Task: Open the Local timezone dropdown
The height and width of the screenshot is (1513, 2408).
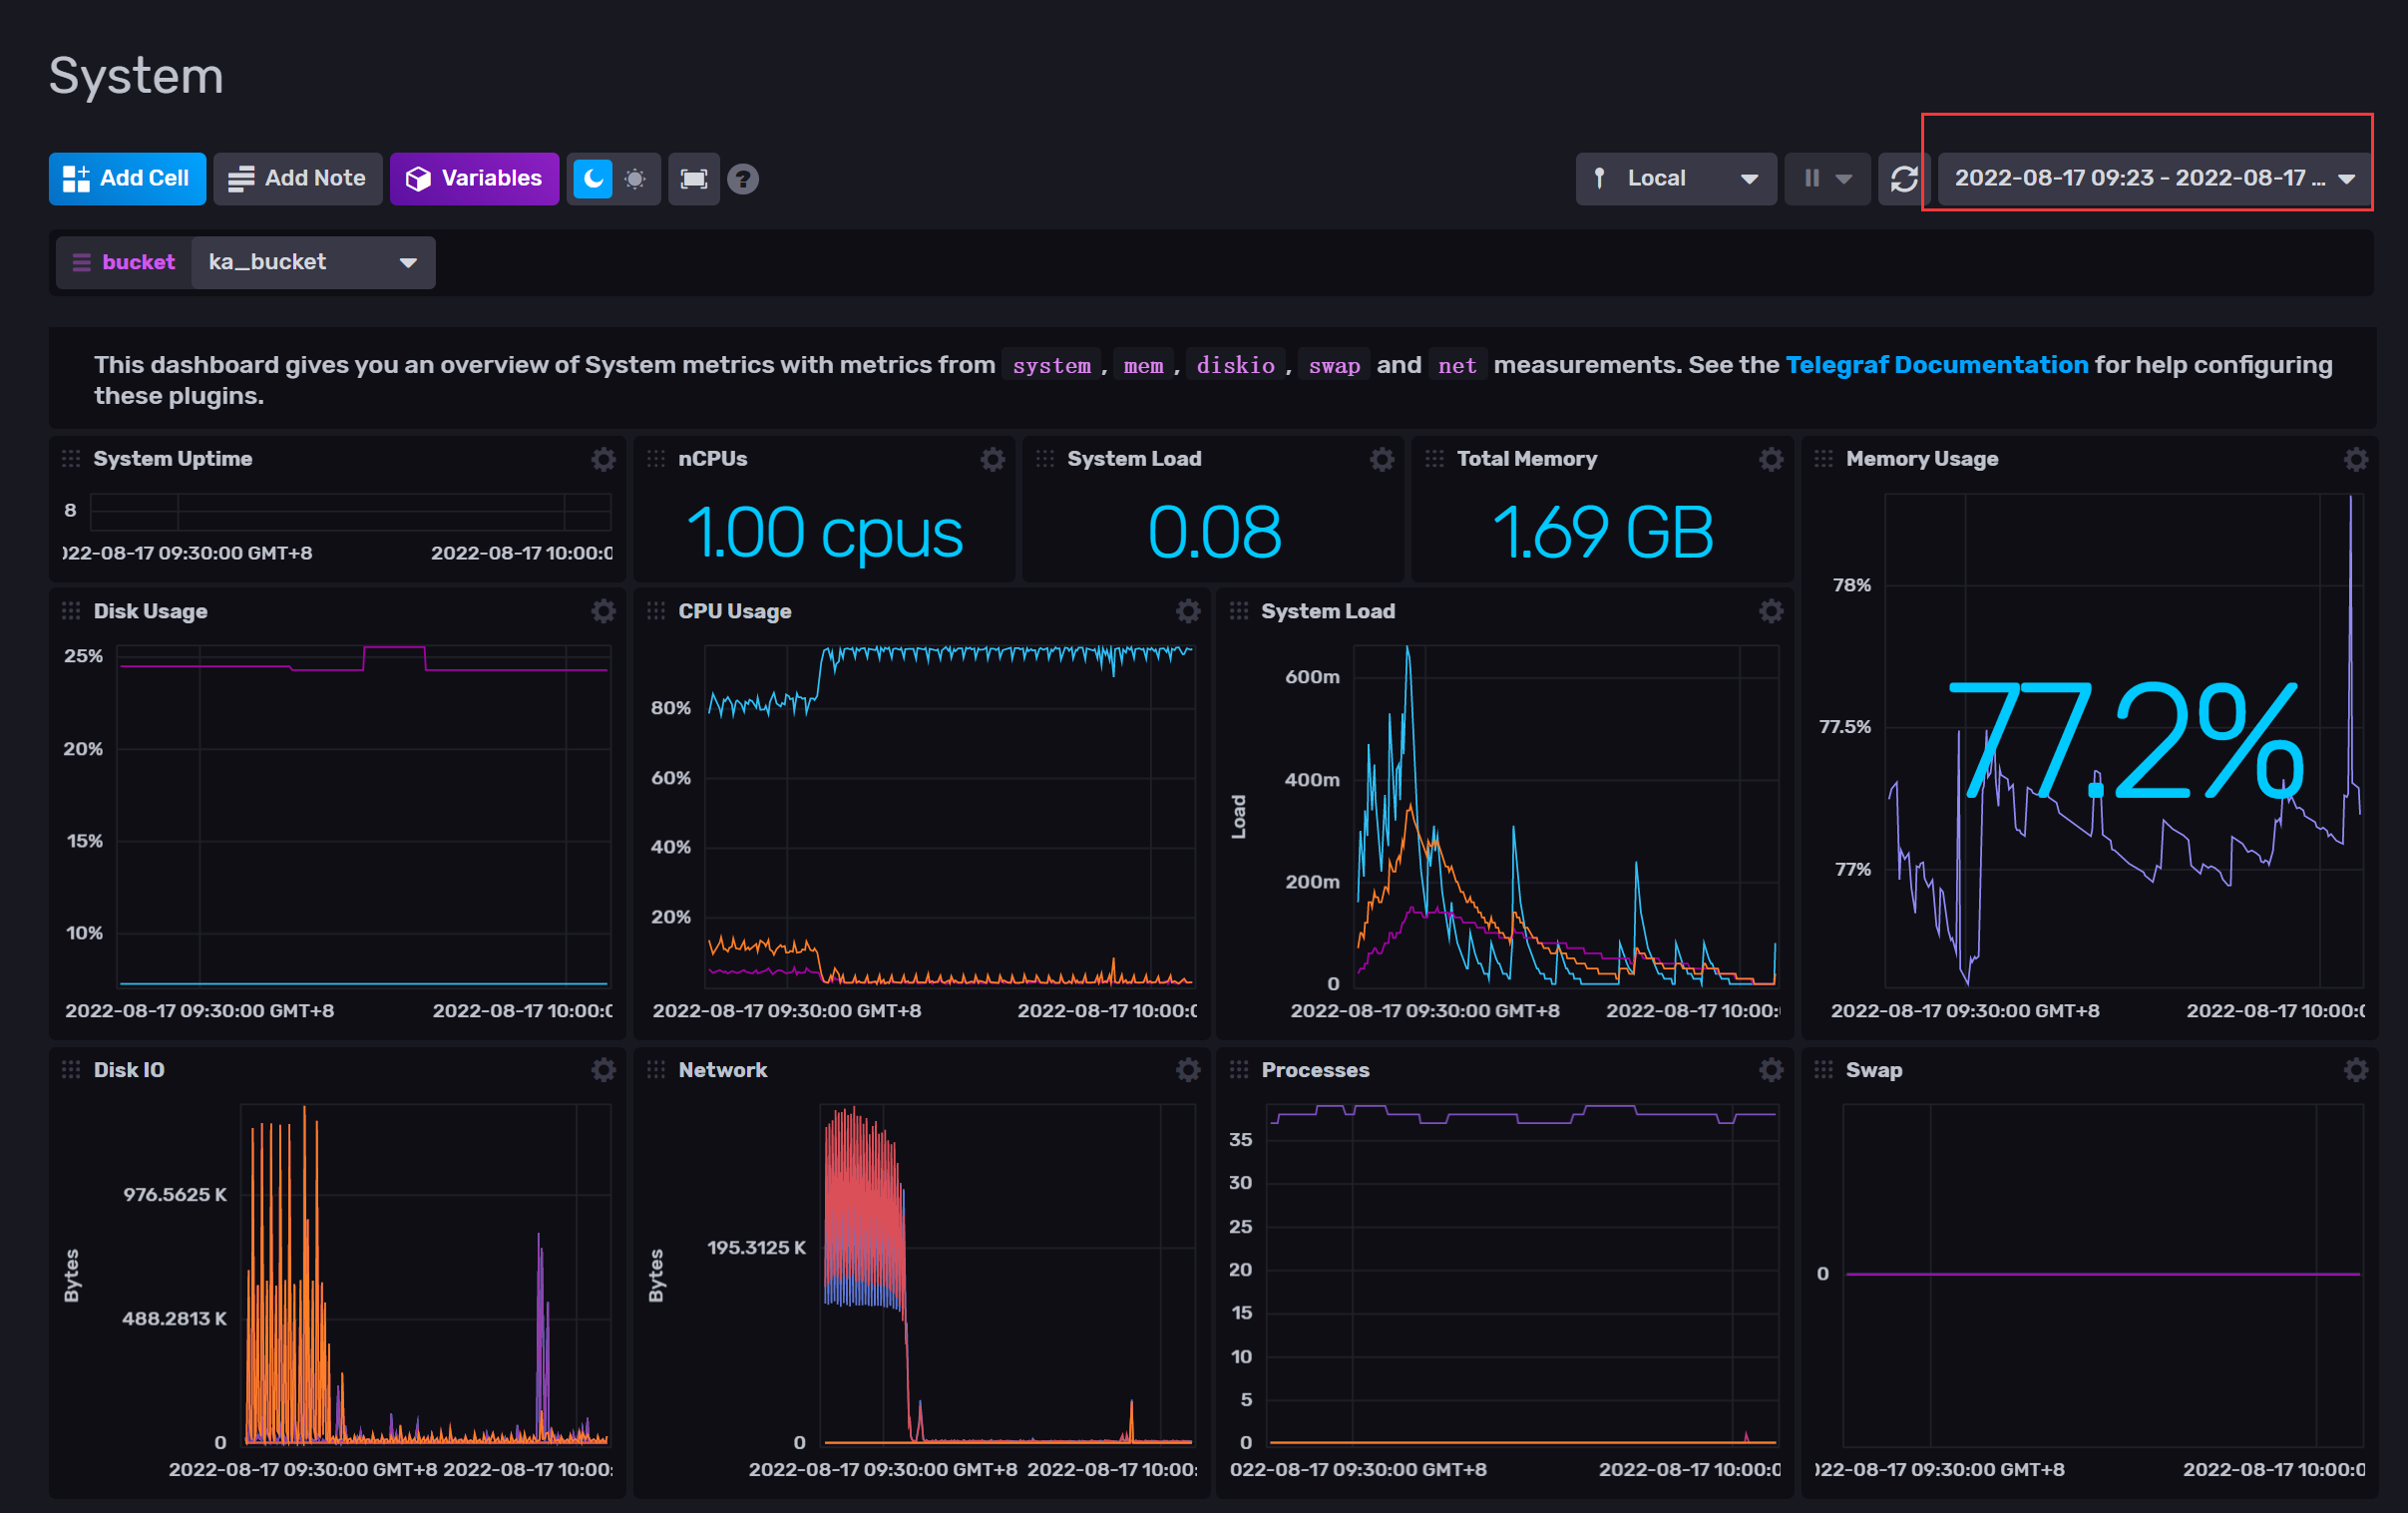Action: click(x=1675, y=179)
